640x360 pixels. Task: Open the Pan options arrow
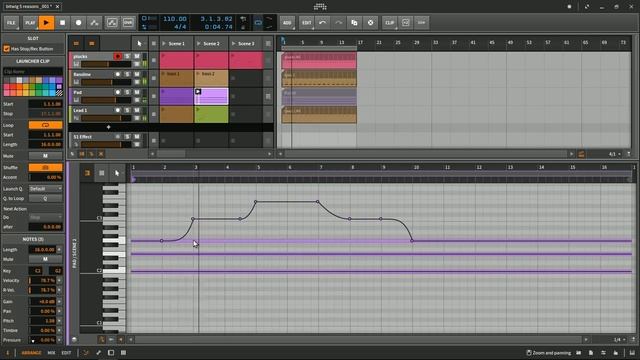pos(59,311)
